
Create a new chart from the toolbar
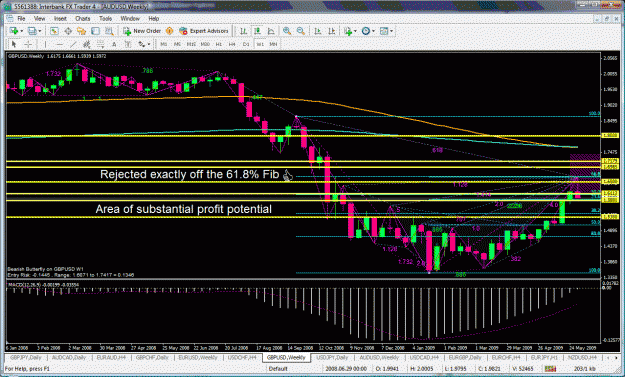pos(14,31)
